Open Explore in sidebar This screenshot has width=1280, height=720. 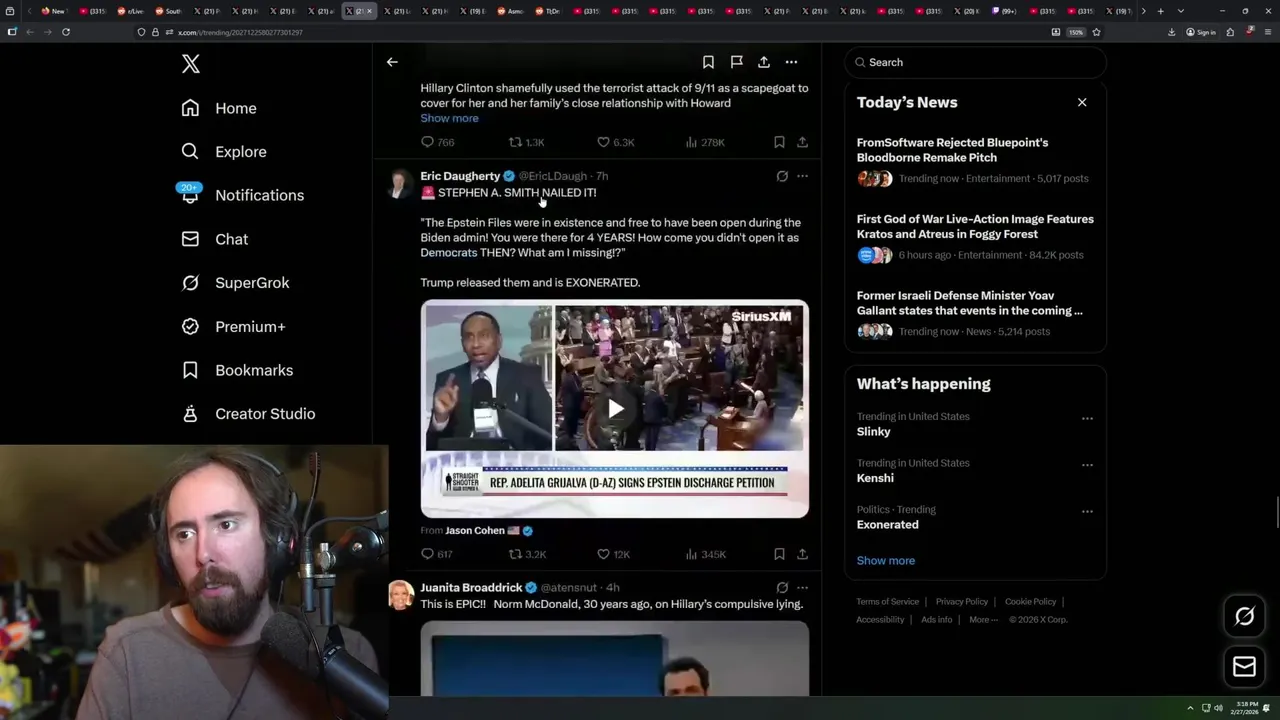[x=224, y=152]
